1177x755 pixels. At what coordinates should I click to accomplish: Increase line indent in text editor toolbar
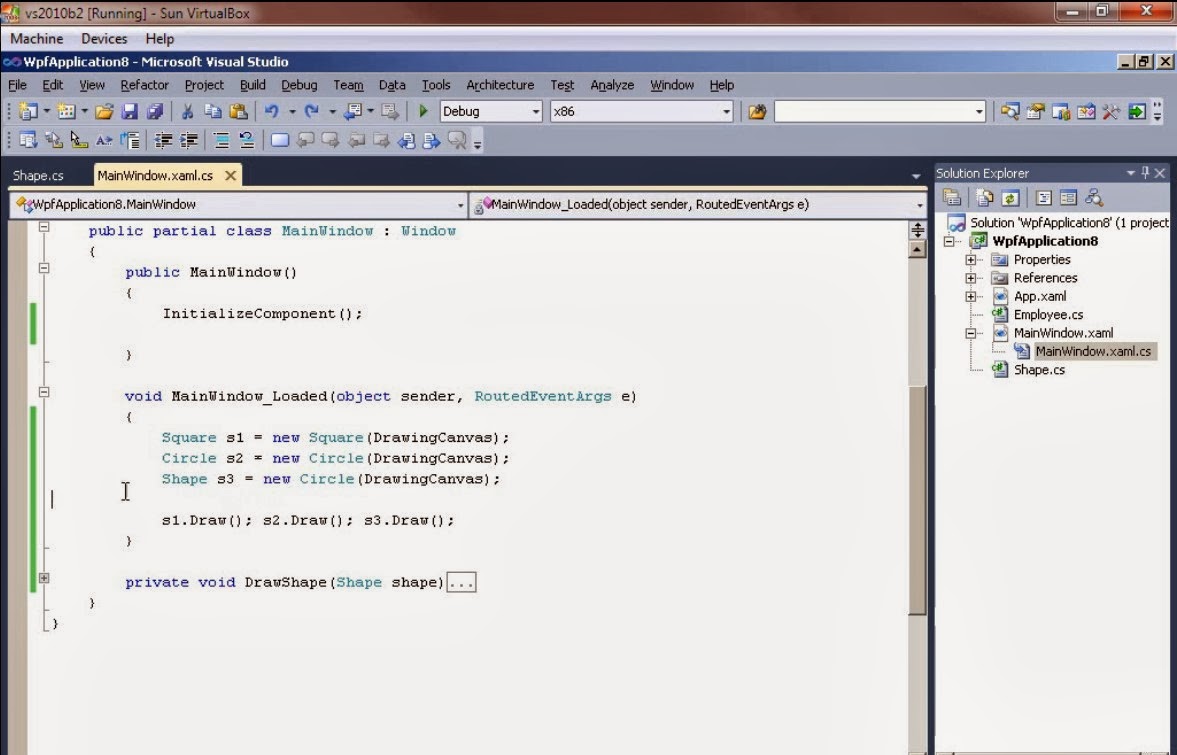click(x=188, y=140)
